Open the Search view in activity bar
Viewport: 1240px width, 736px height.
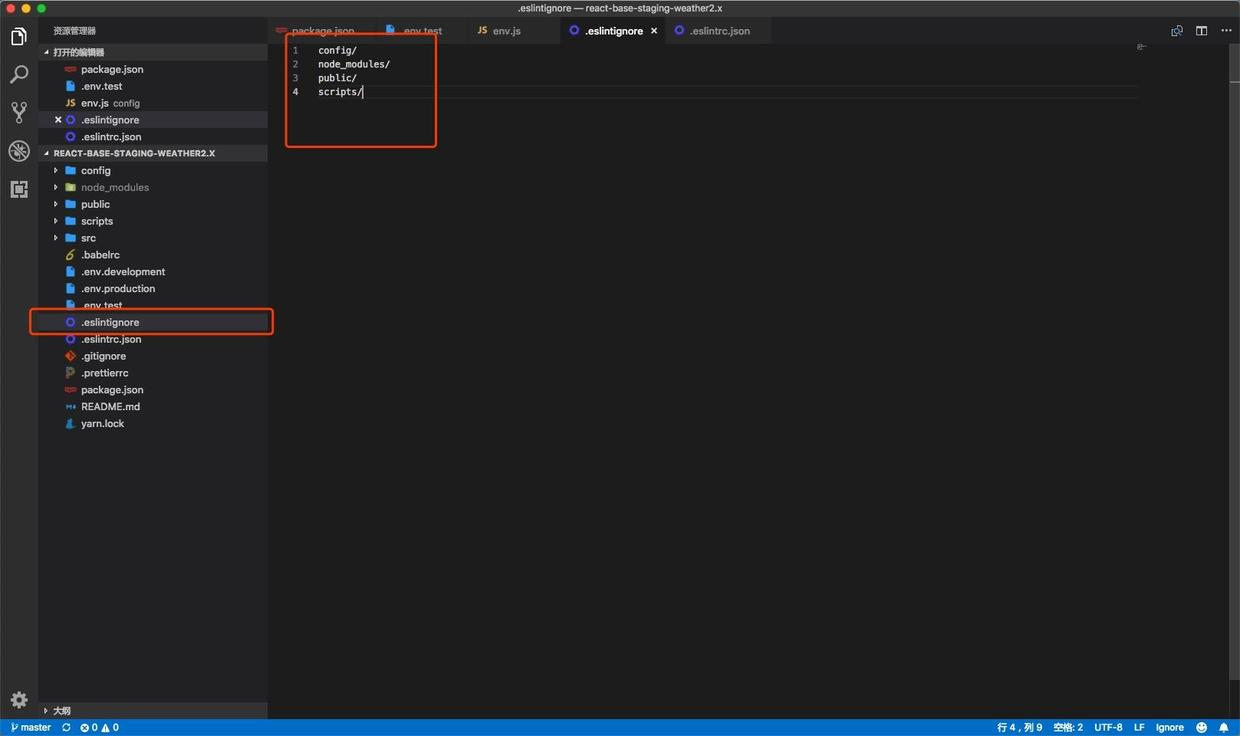[18, 75]
